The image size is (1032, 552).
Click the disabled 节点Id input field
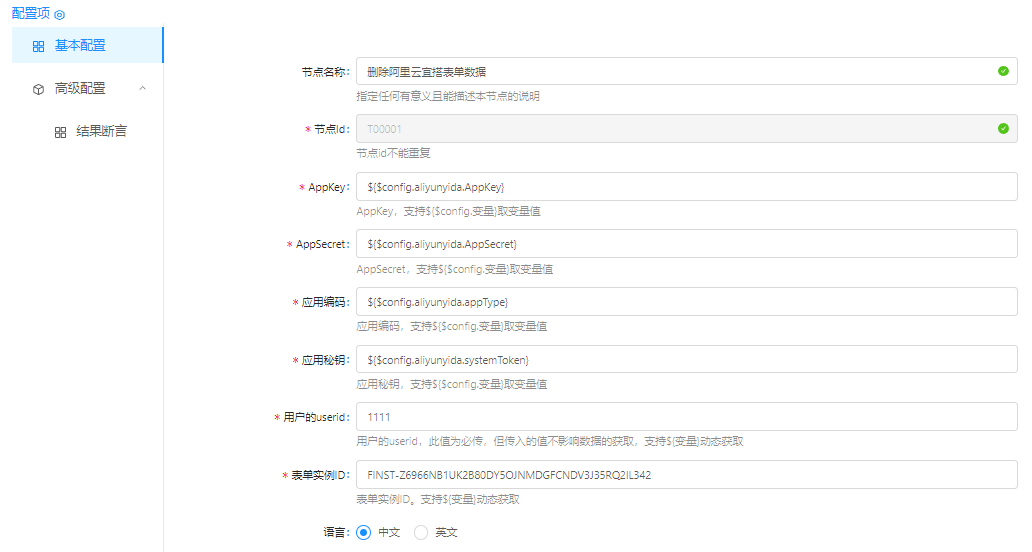[x=670, y=129]
